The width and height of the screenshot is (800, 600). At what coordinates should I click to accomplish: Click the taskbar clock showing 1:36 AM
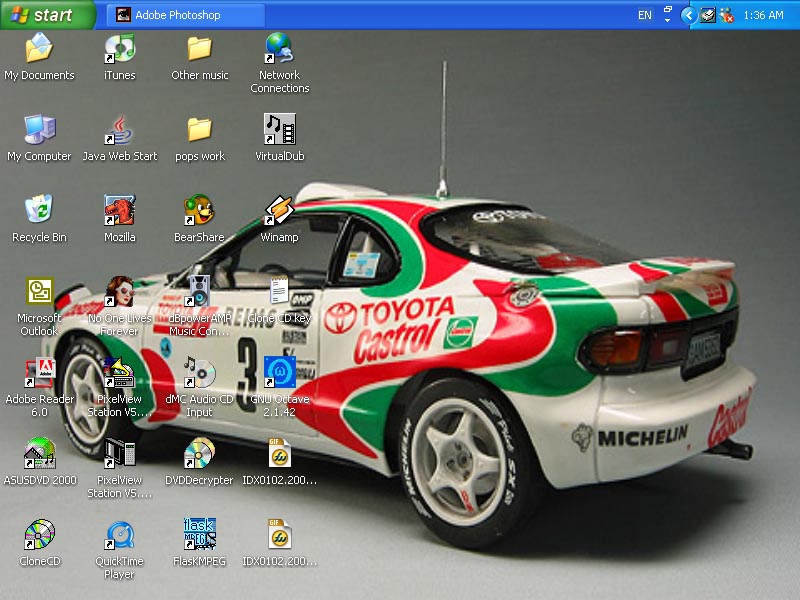pos(764,15)
